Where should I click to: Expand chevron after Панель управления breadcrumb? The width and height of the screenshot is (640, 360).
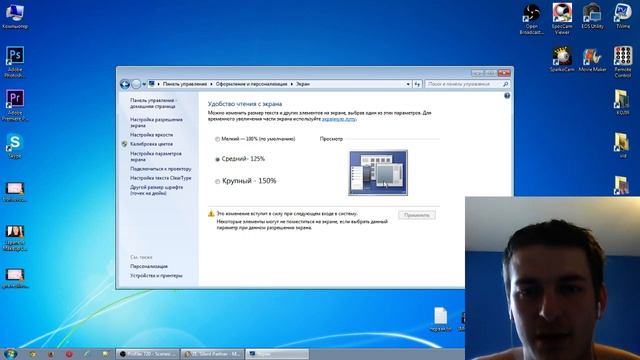(x=211, y=84)
